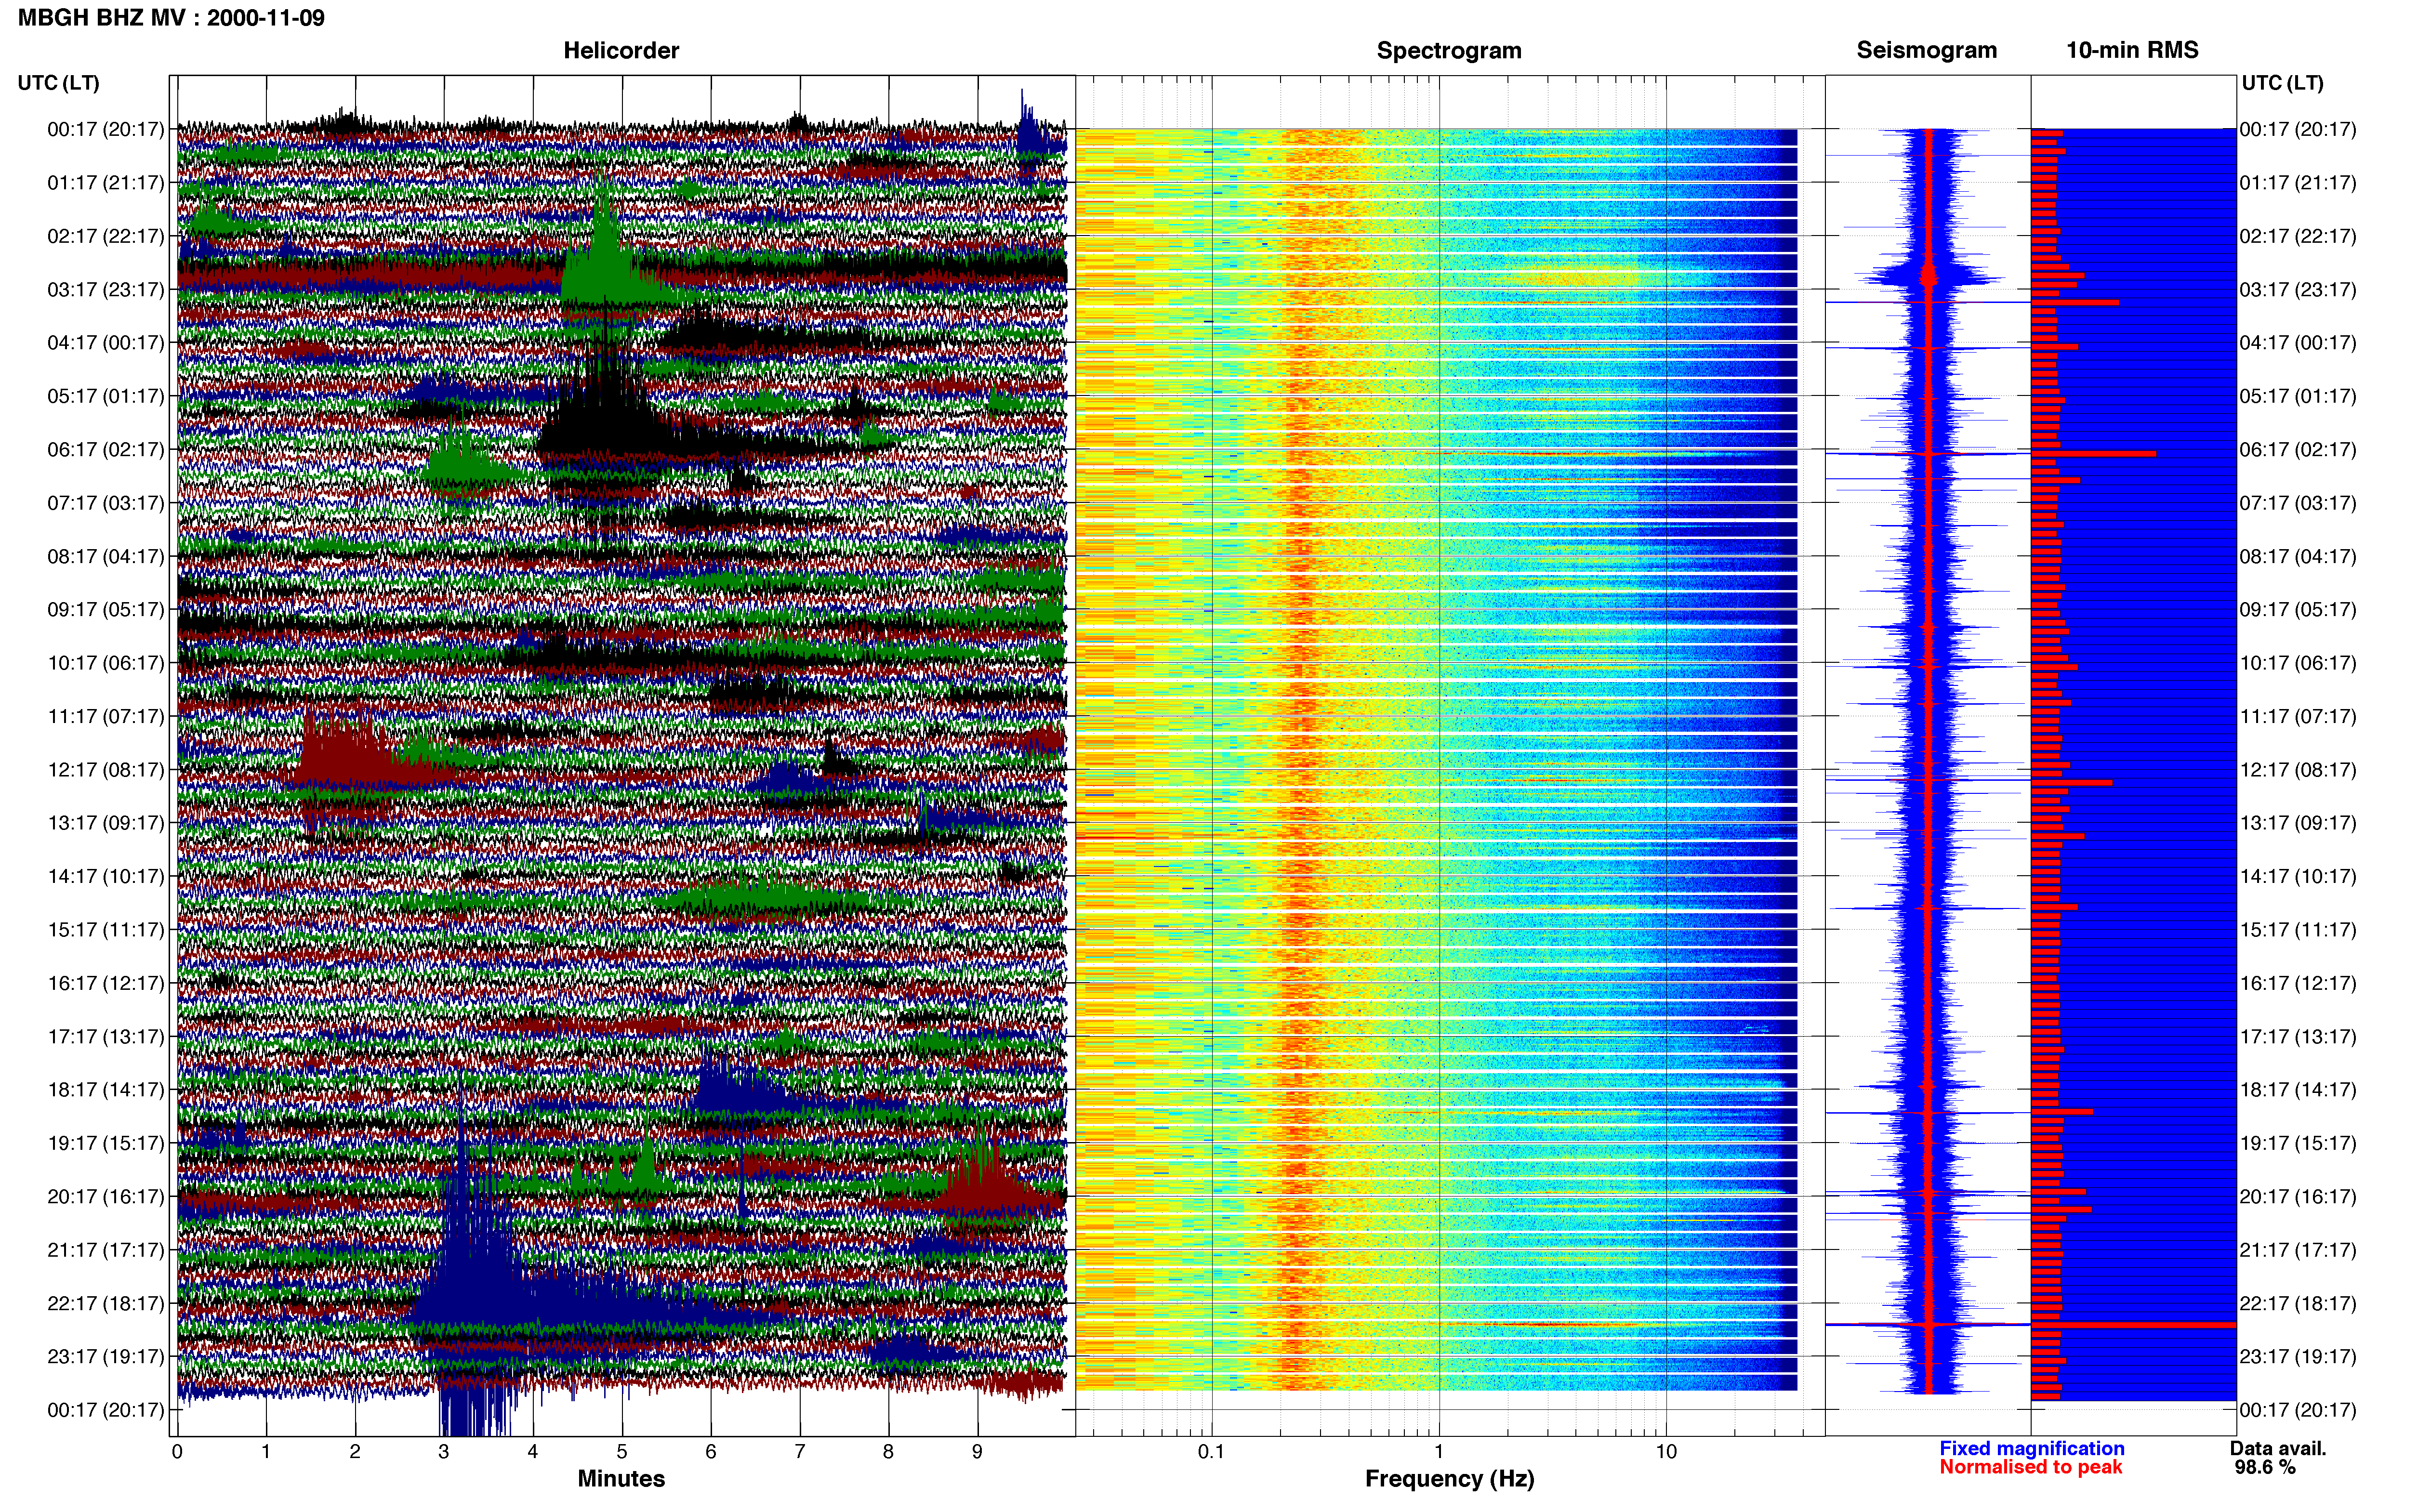The image size is (2418, 1512).
Task: Click the '98.6 %' data availability value
Action: (2265, 1468)
